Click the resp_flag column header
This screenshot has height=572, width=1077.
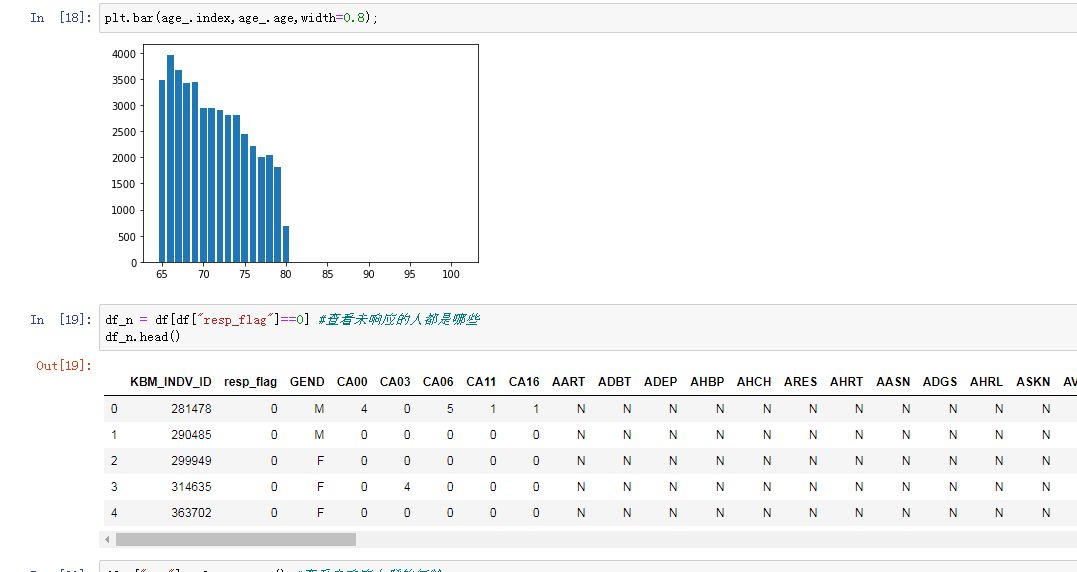click(x=250, y=382)
